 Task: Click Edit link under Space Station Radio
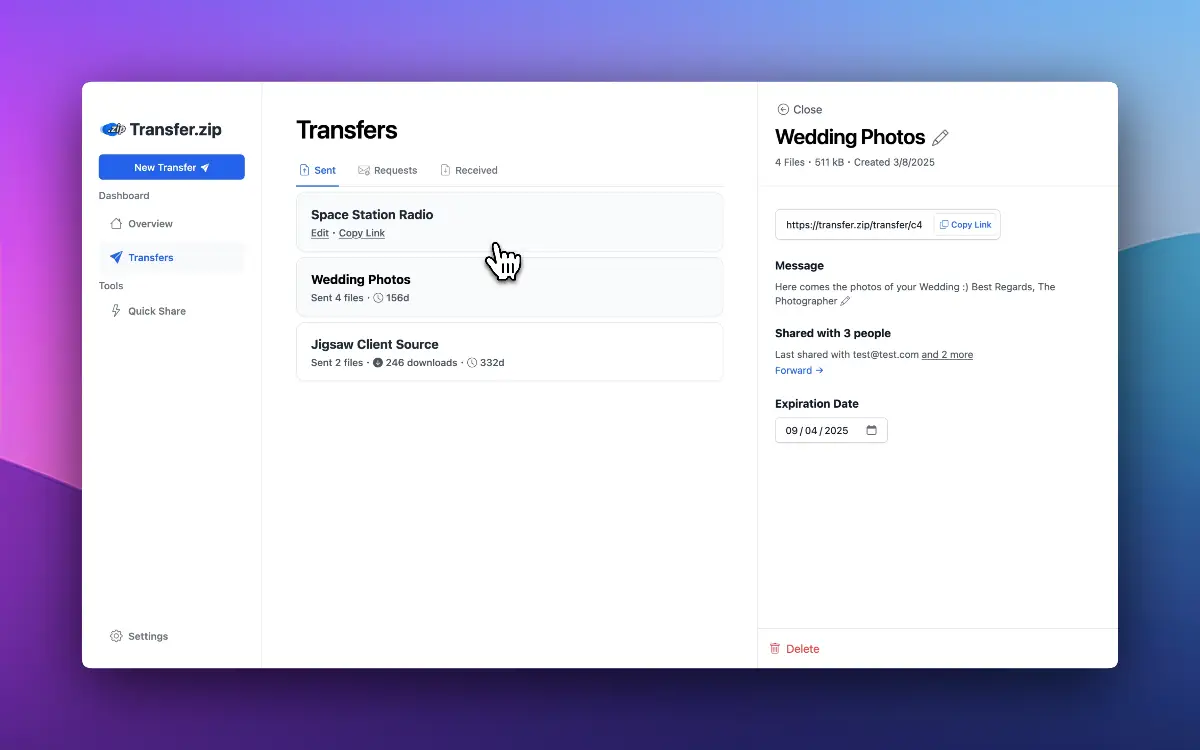pos(320,233)
